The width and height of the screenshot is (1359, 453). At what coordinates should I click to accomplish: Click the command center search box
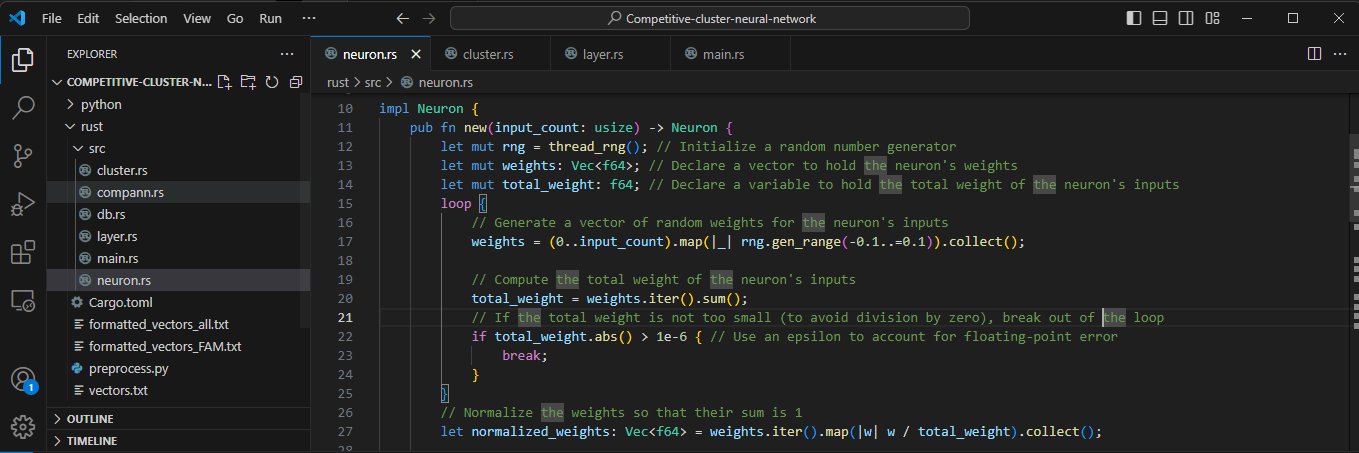coord(710,18)
